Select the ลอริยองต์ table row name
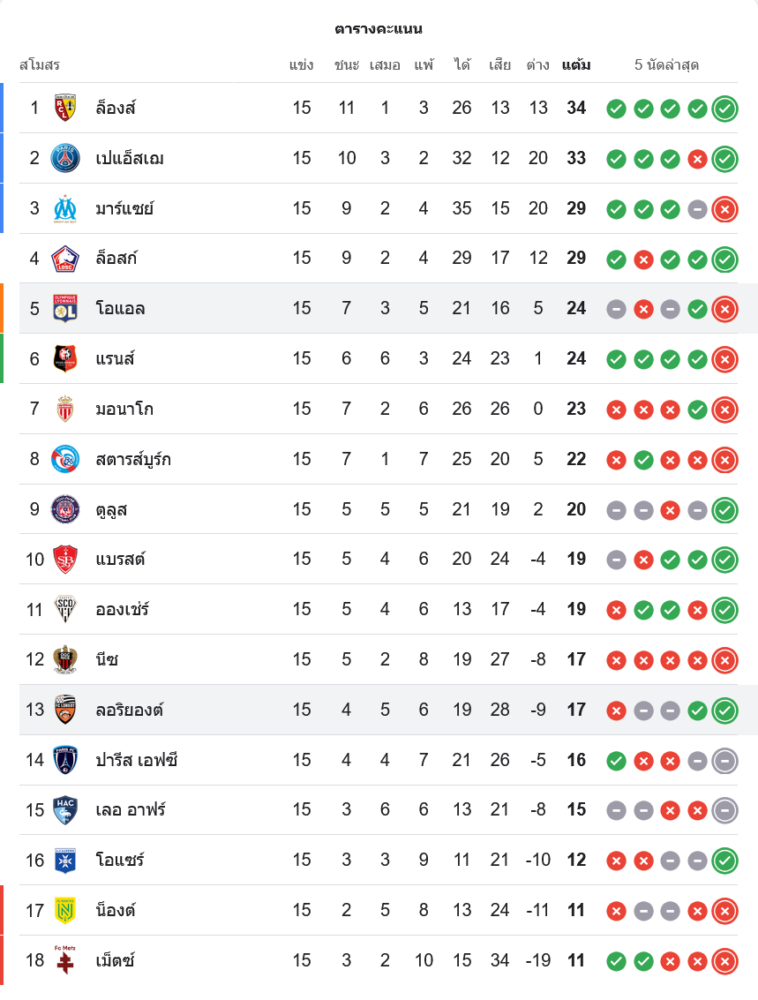This screenshot has height=1000, width=758. coord(130,709)
